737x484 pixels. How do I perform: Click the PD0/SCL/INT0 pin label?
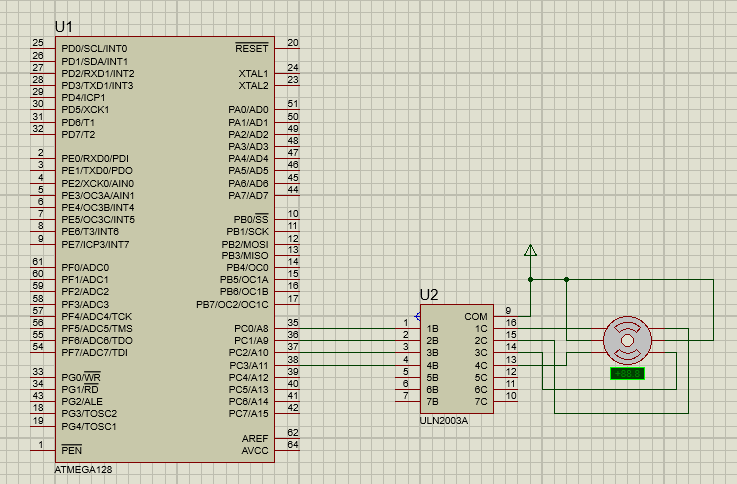pyautogui.click(x=94, y=48)
